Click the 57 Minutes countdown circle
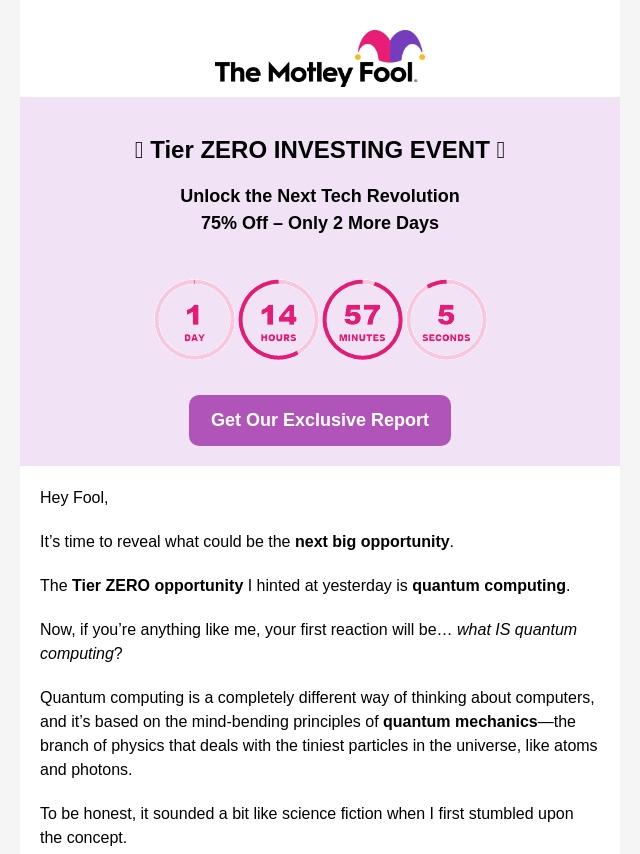 [362, 320]
